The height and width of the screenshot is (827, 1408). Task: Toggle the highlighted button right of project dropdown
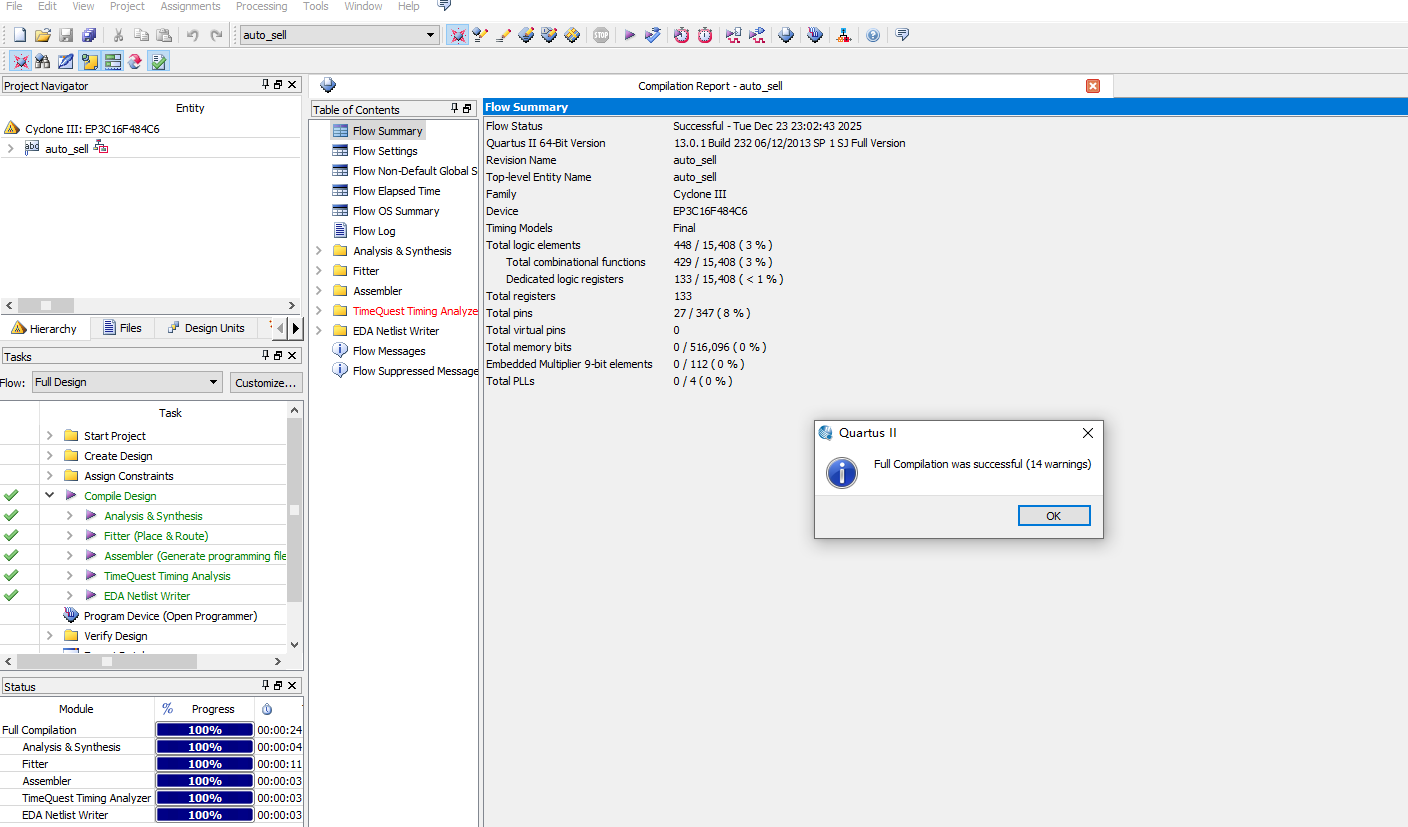coord(458,35)
